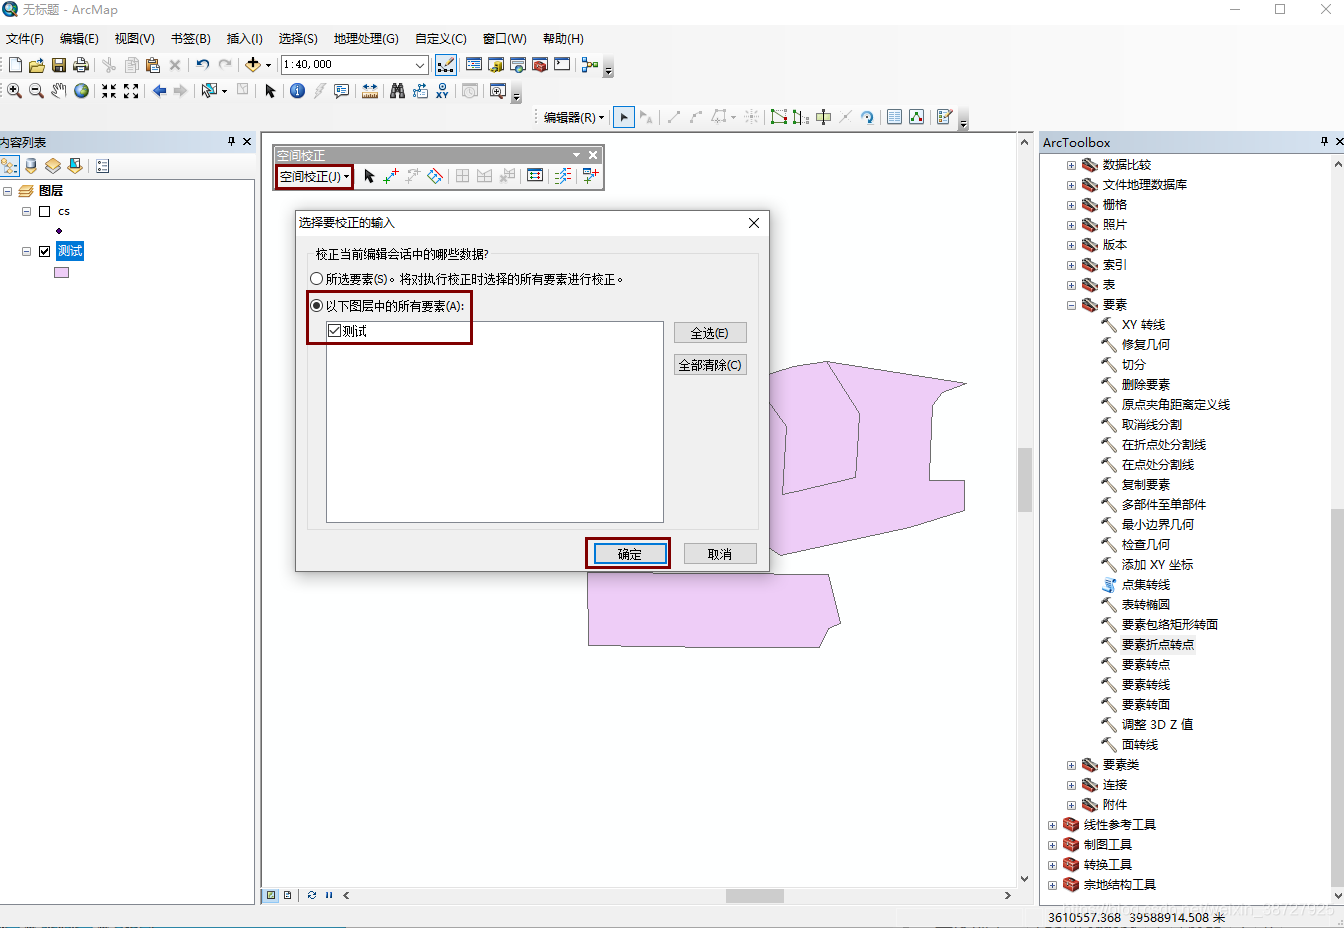Select the Pan hand tool
This screenshot has height=928, width=1344.
pos(59,91)
